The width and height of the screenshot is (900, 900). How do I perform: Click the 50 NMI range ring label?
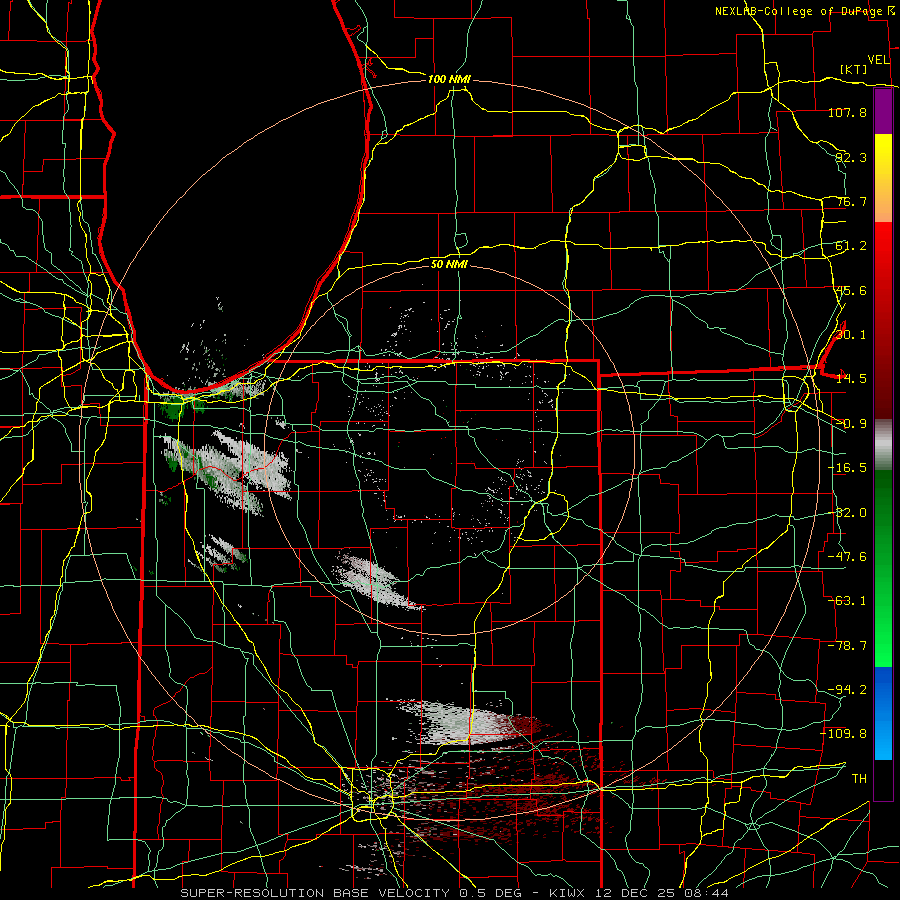pyautogui.click(x=449, y=264)
